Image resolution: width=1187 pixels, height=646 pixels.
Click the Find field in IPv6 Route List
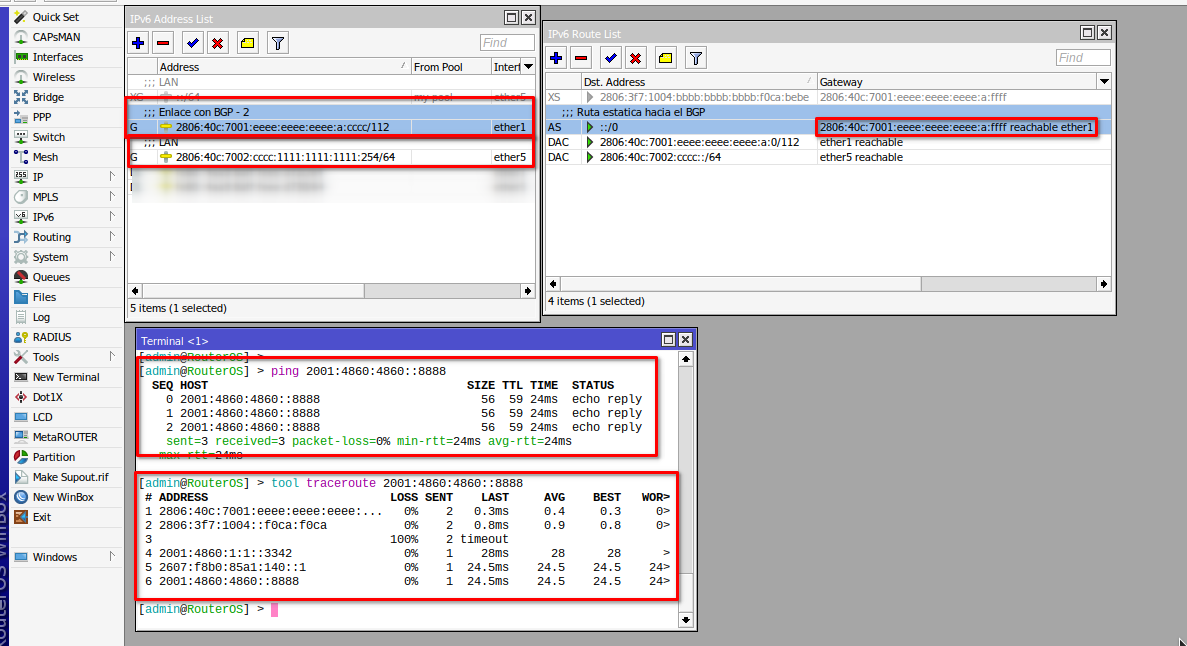pyautogui.click(x=1083, y=58)
